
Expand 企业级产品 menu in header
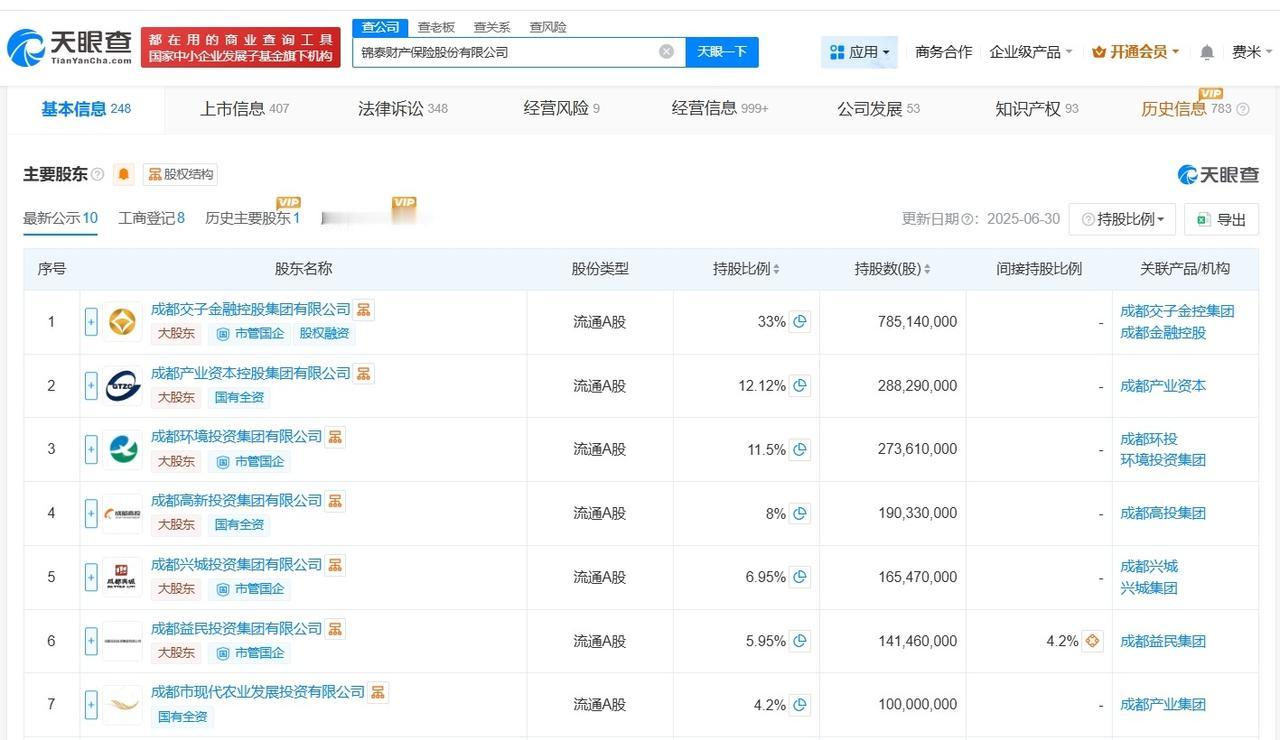tap(1031, 52)
